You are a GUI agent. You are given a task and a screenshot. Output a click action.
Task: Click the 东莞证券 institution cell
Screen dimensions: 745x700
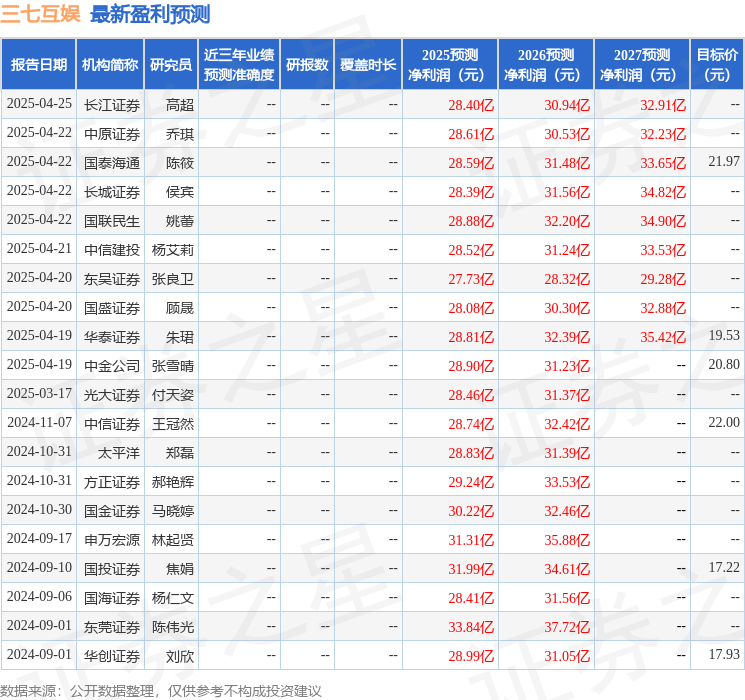(x=112, y=627)
